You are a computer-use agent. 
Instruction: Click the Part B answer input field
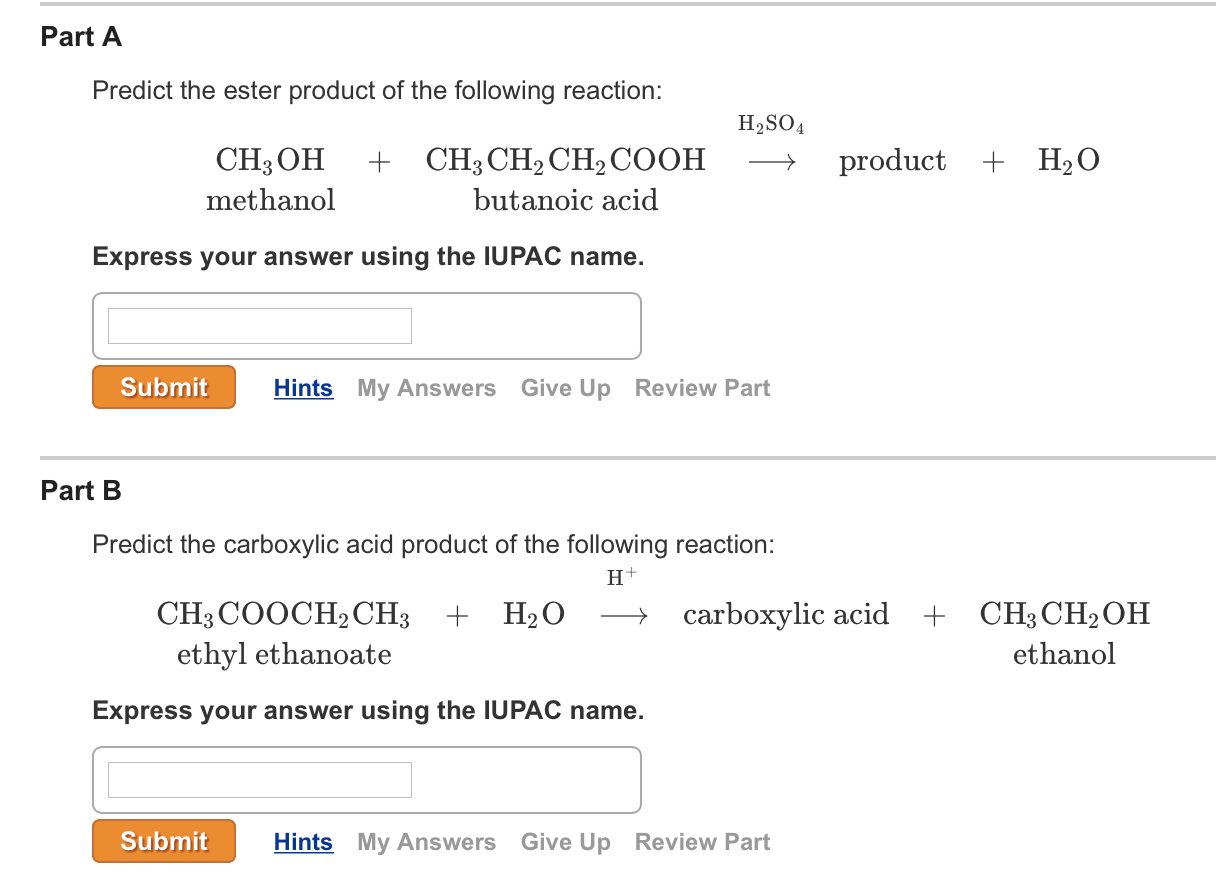pyautogui.click(x=260, y=779)
